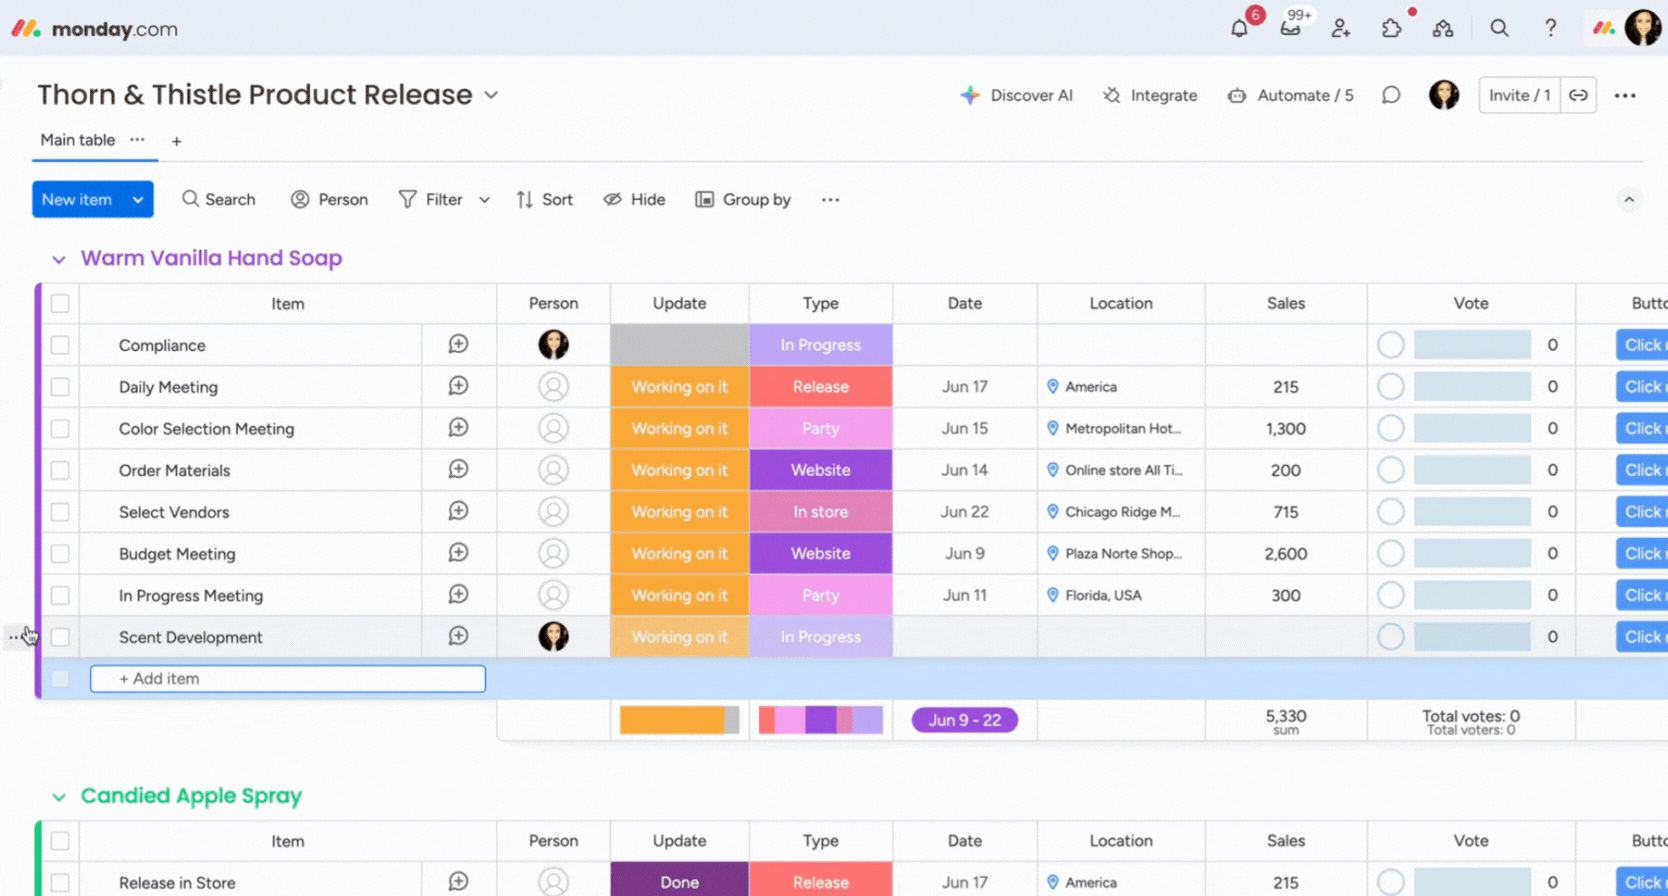Image resolution: width=1668 pixels, height=896 pixels.
Task: Click the invite members icon in top bar
Action: 1341,29
